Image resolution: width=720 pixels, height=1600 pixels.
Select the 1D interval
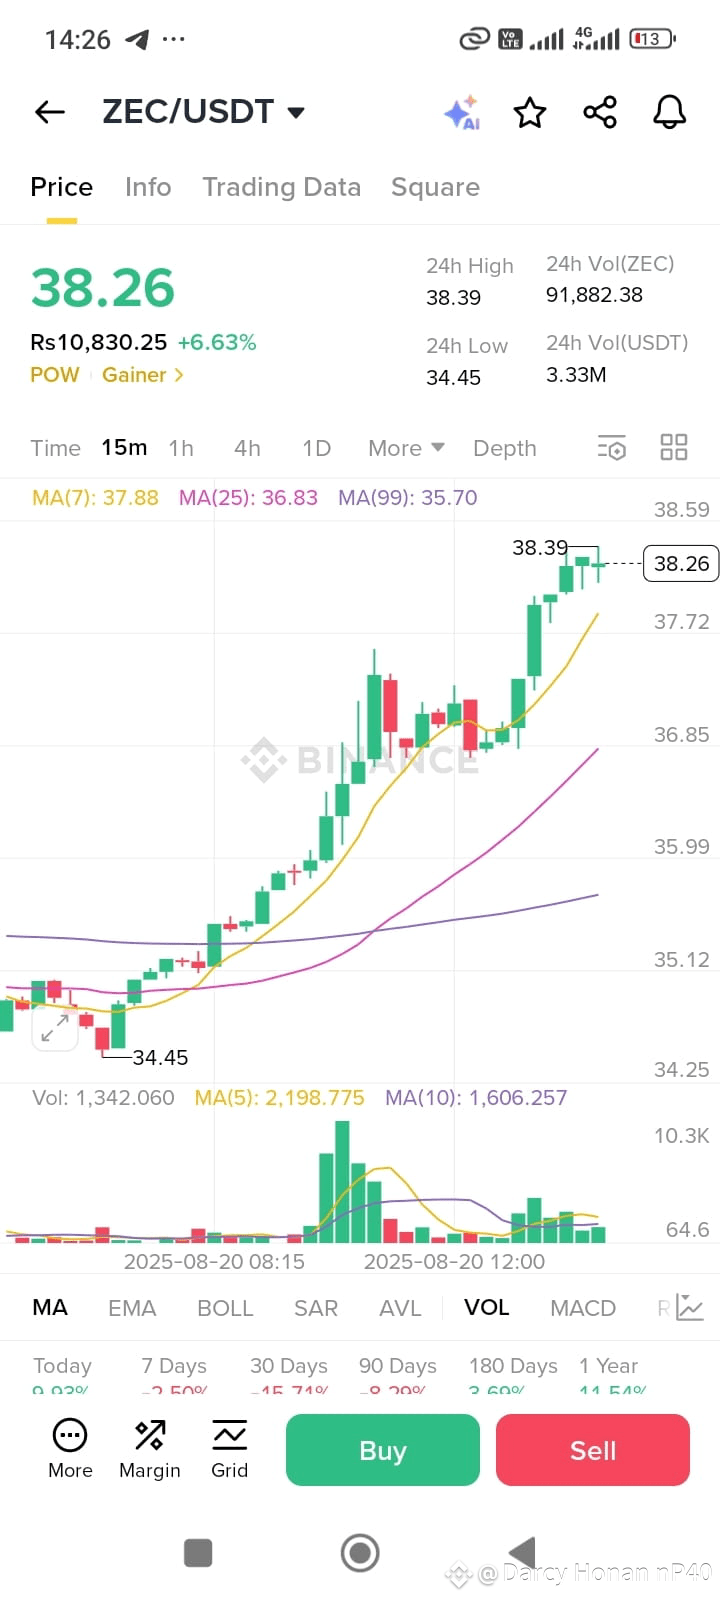tap(316, 448)
